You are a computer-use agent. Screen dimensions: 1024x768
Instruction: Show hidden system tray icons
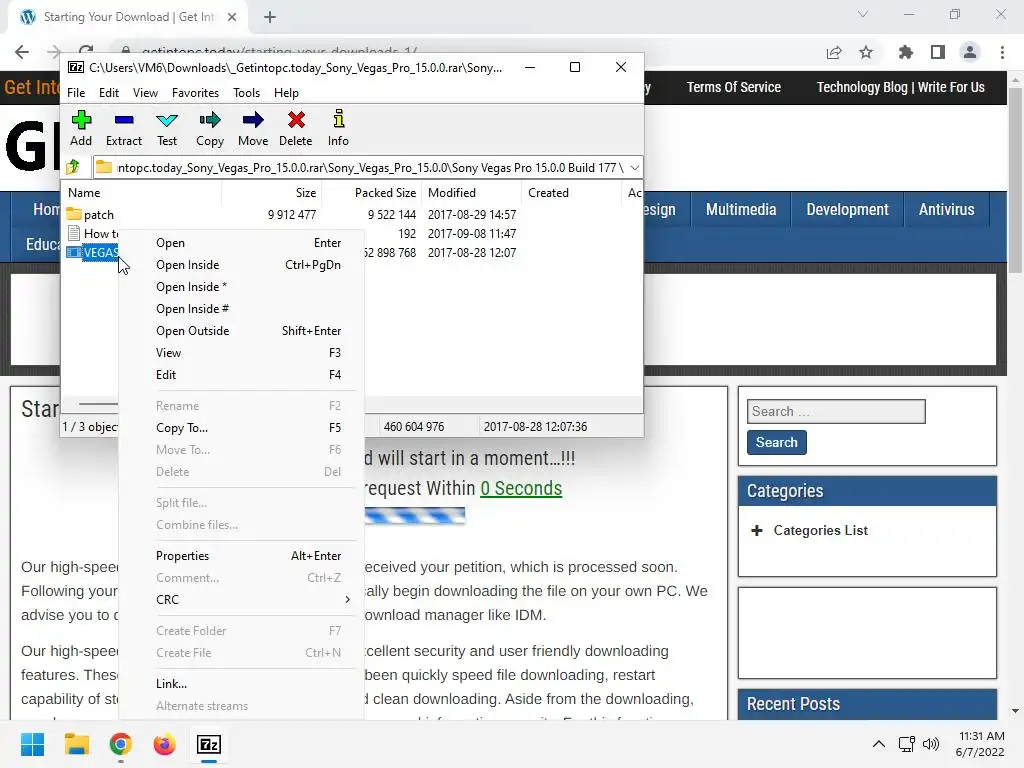pyautogui.click(x=879, y=744)
